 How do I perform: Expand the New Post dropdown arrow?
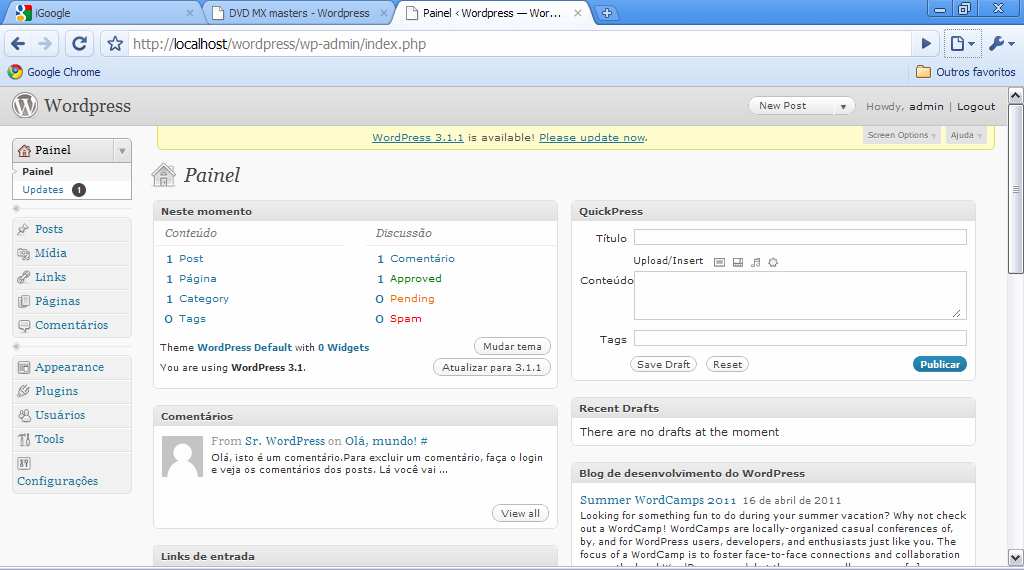843,106
